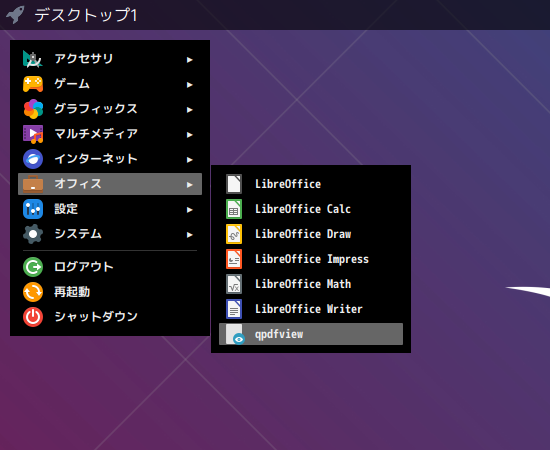Screen dimensions: 550x450
Task: Expand the グラフィックス submenu arrow
Action: point(190,110)
